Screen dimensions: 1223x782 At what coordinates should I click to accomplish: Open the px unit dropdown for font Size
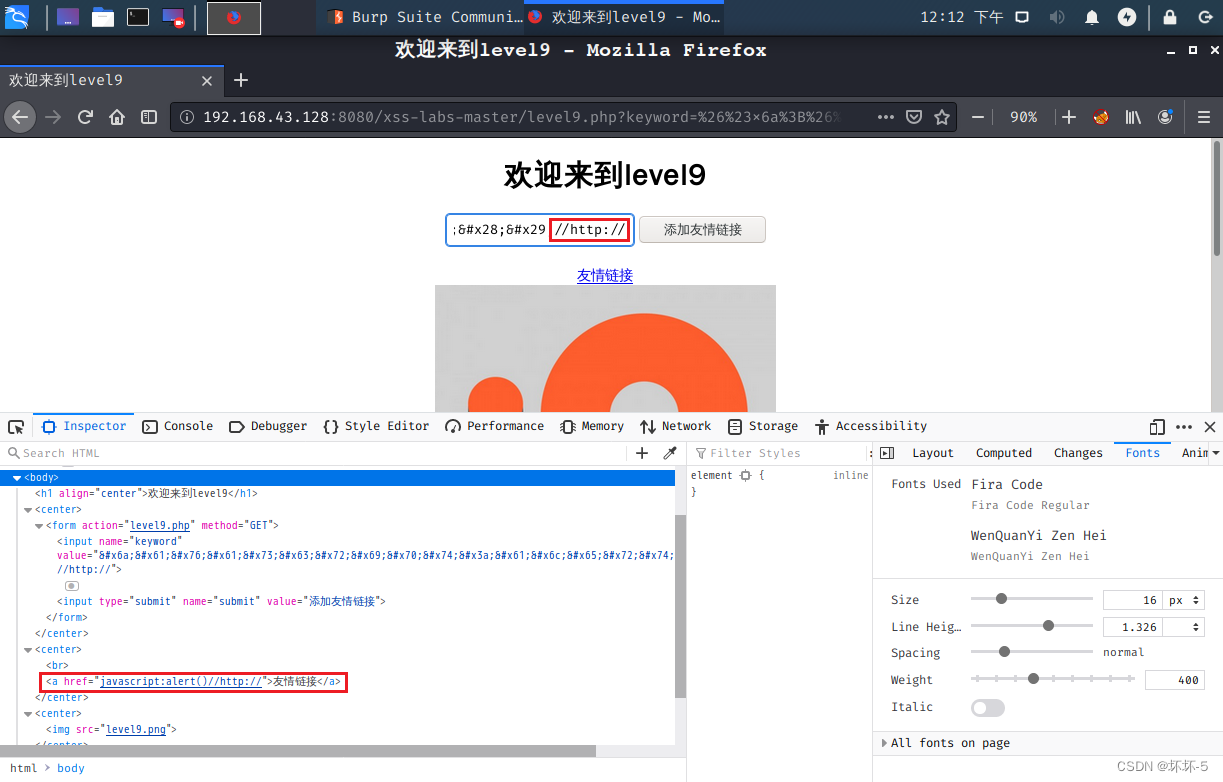(x=1184, y=599)
